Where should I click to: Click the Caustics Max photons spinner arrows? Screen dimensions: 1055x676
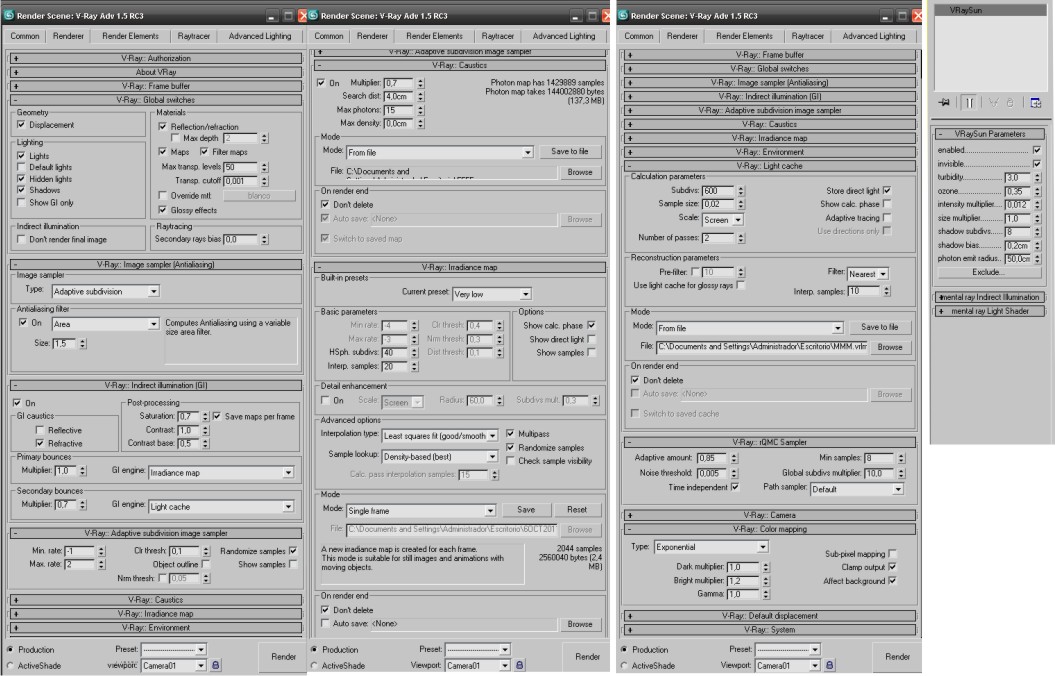pos(421,110)
